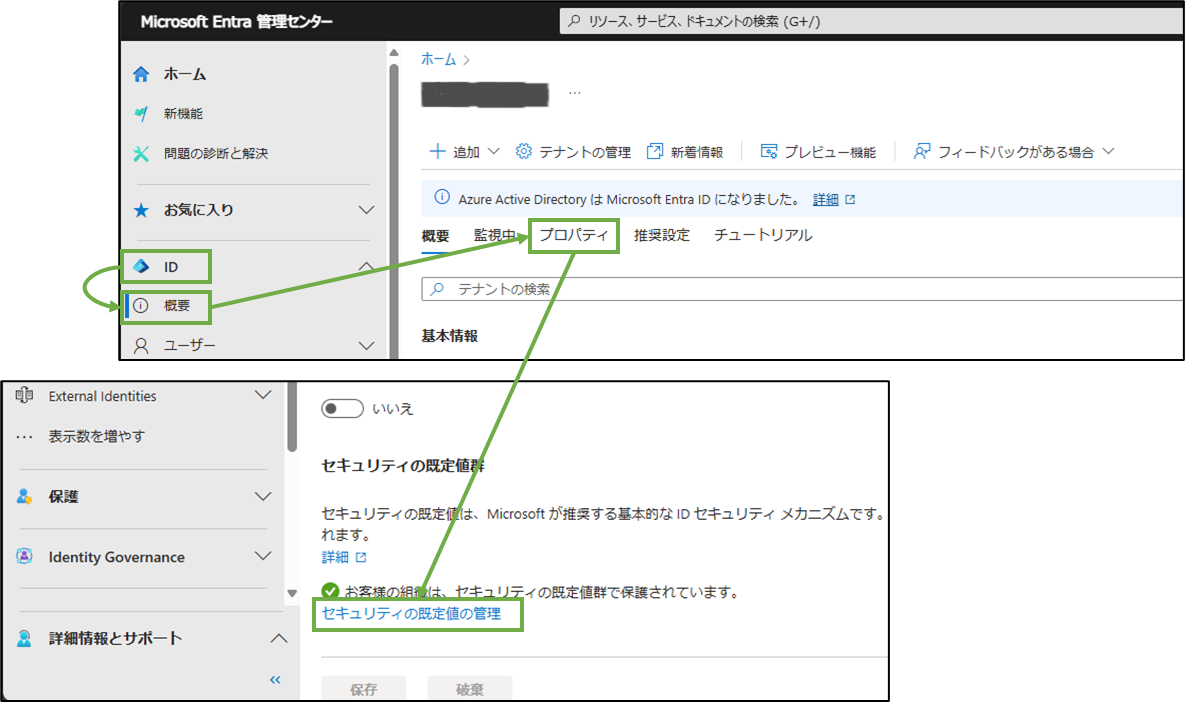Click the 新着情報 label

click(x=697, y=152)
